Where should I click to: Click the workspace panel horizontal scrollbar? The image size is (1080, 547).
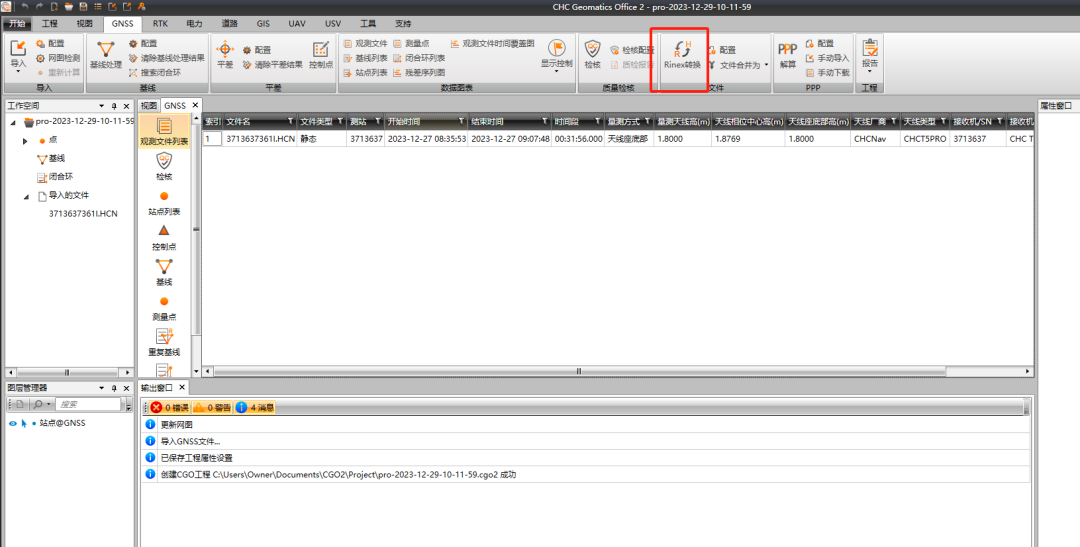point(67,372)
